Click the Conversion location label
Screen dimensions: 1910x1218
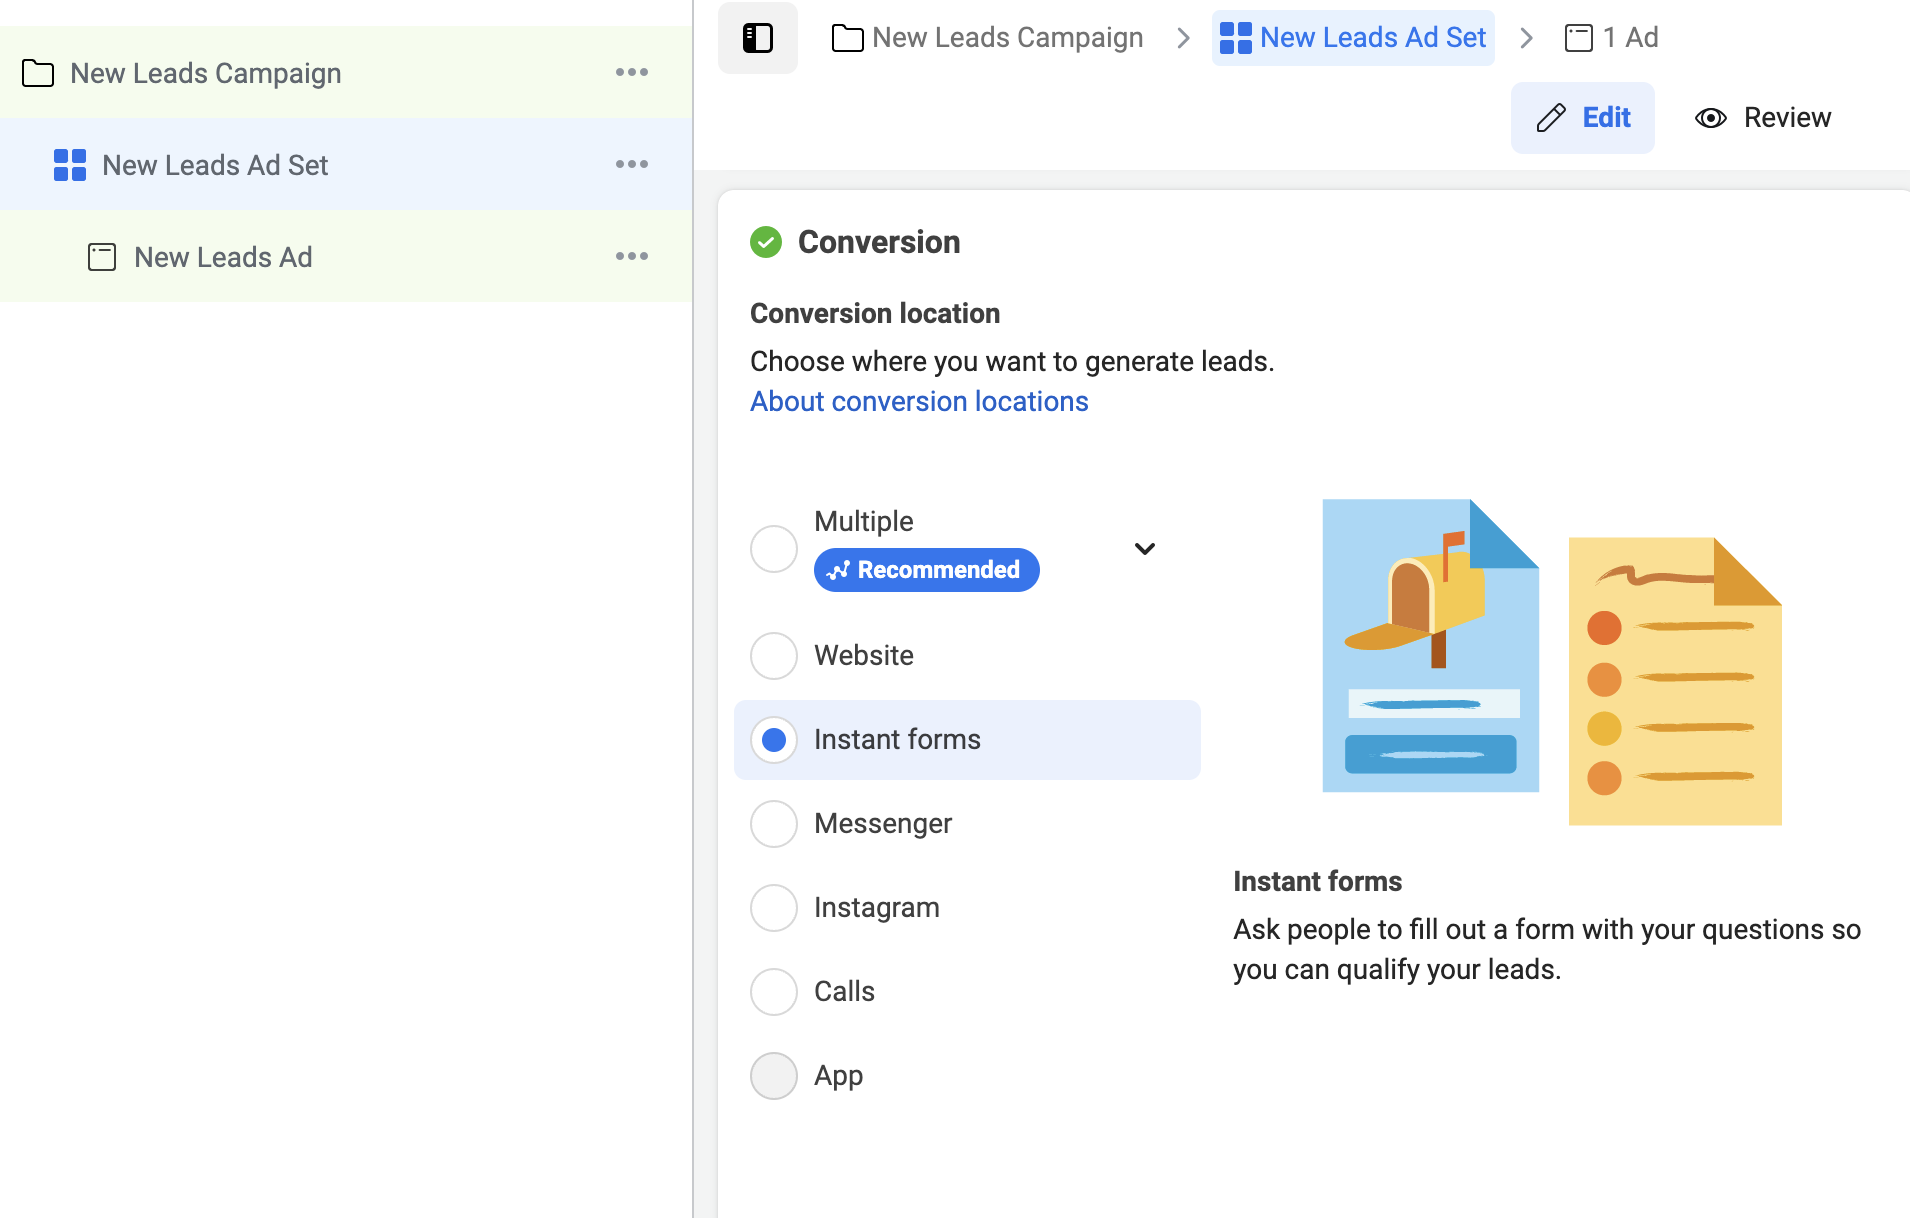pos(875,314)
